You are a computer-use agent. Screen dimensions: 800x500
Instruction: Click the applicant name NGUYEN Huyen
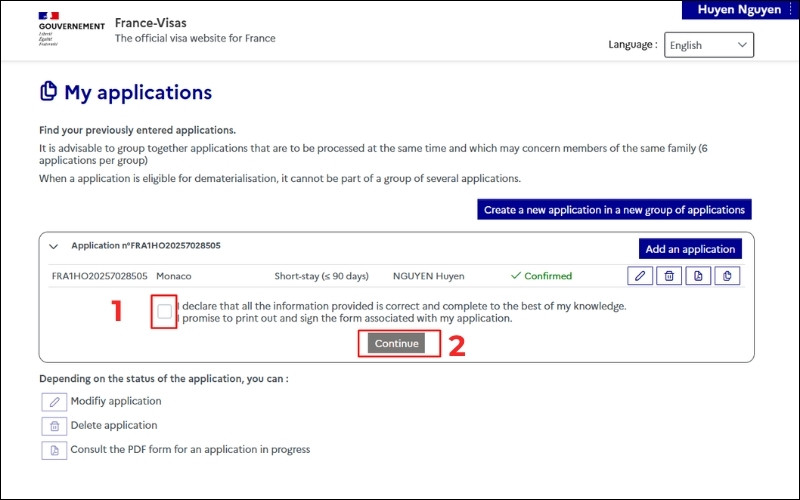coord(428,276)
